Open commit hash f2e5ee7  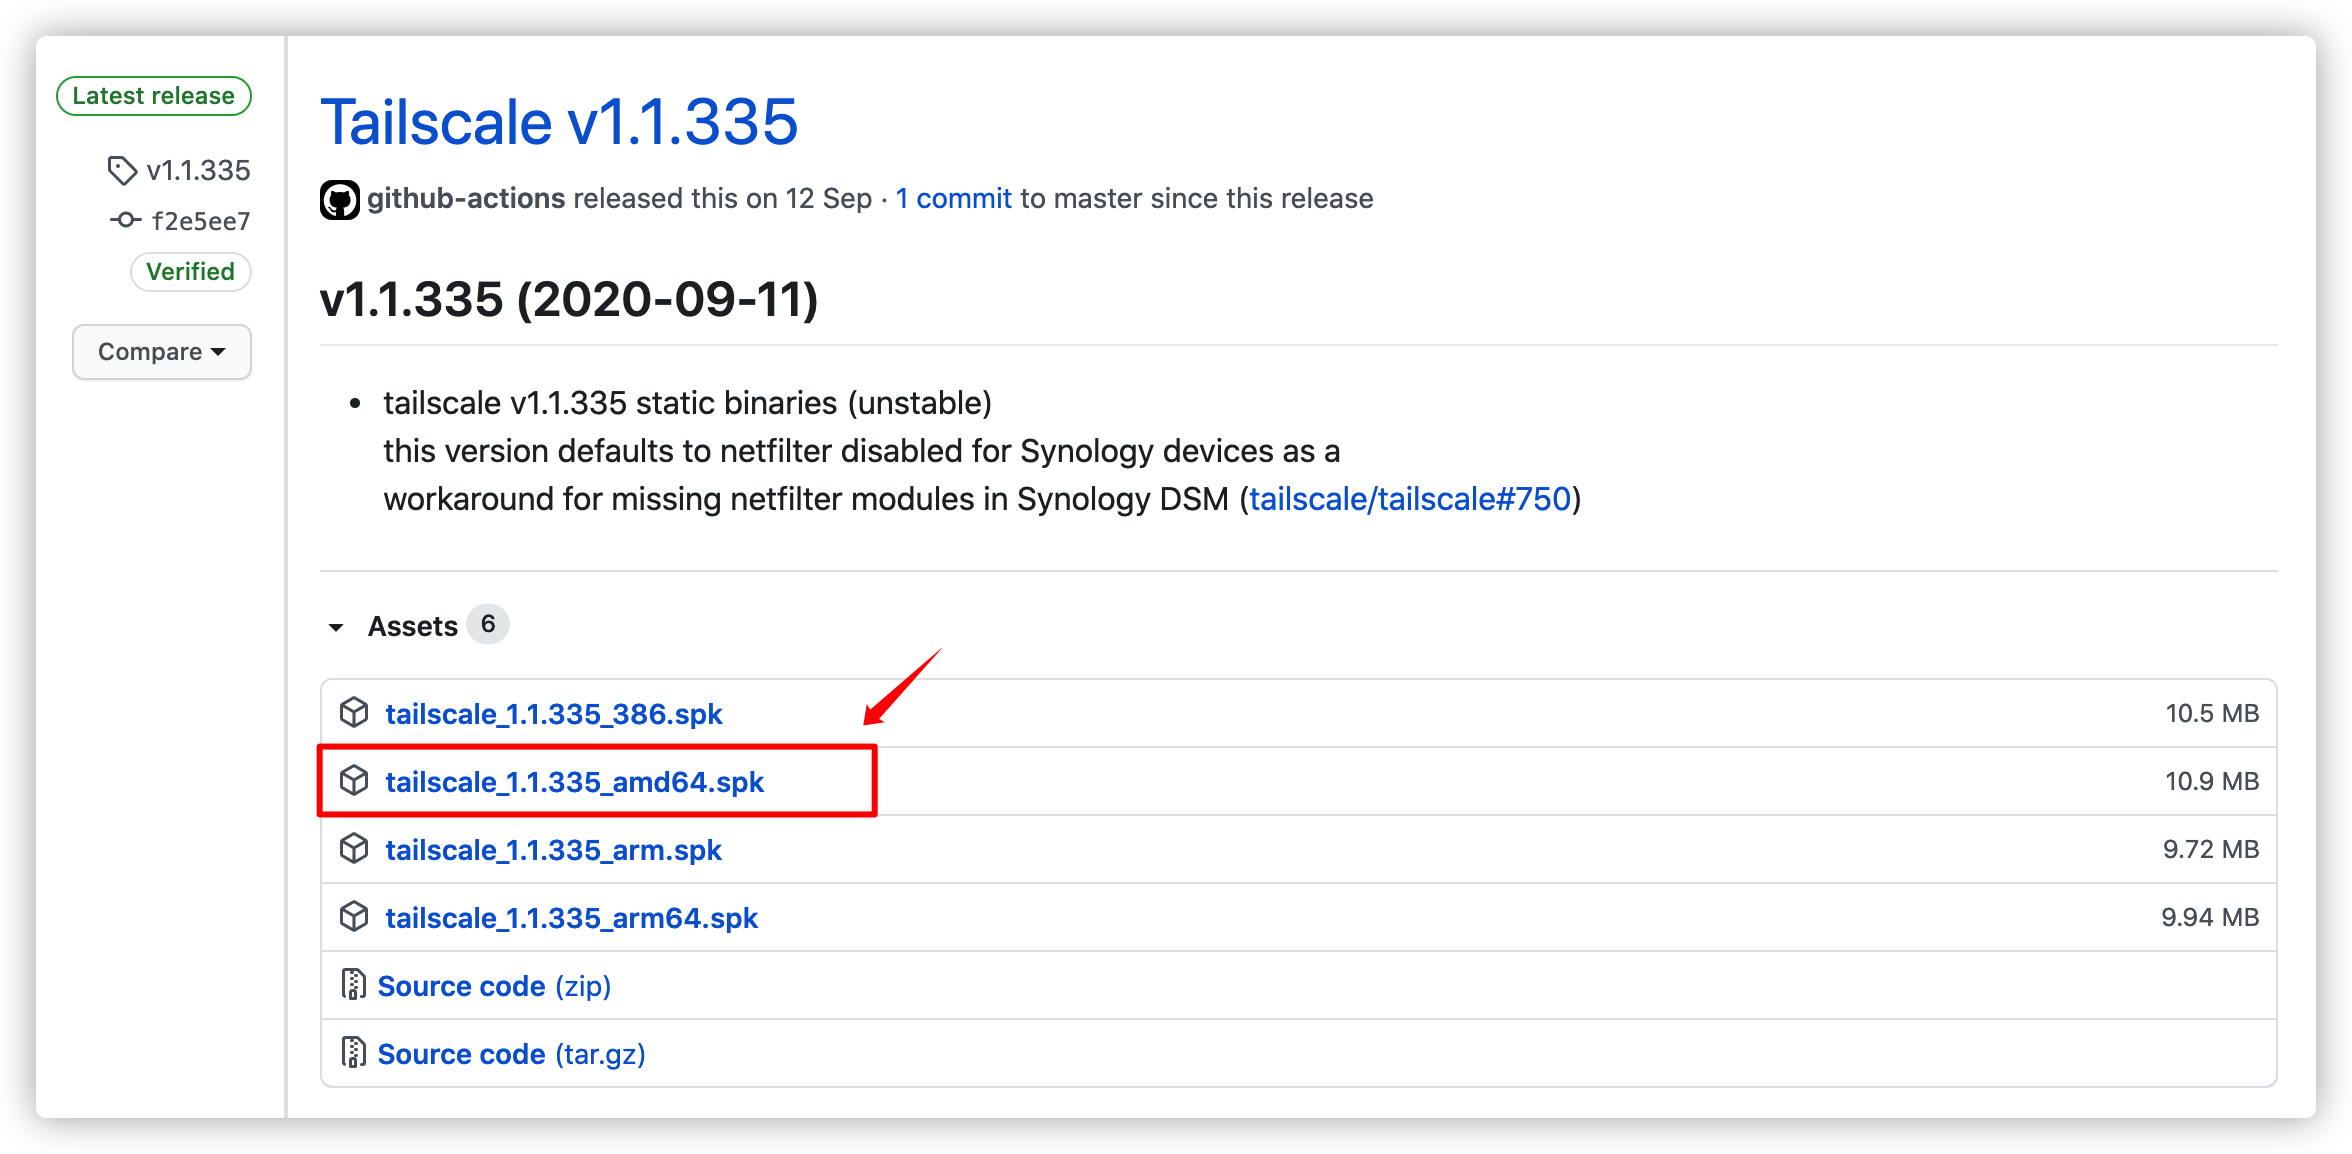[x=200, y=221]
